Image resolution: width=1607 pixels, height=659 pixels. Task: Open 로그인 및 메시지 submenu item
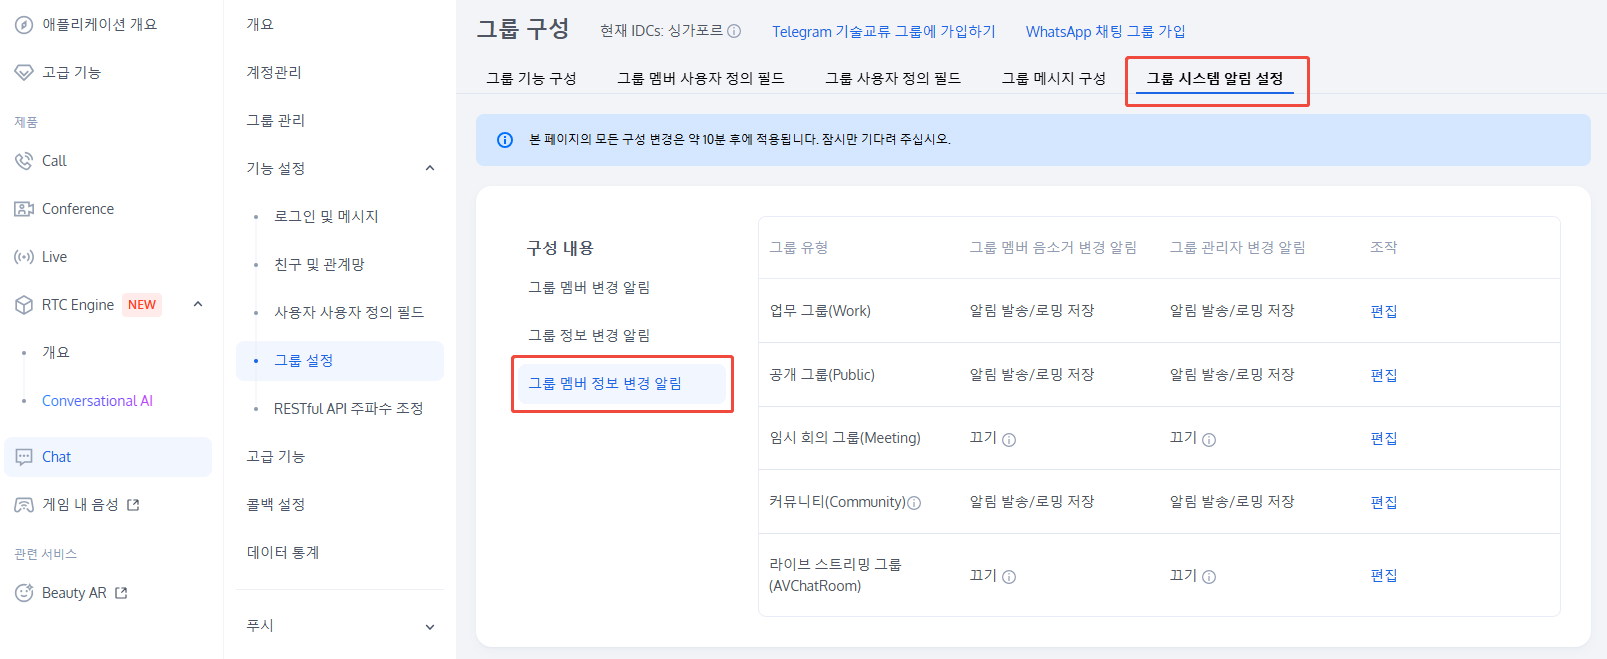326,216
